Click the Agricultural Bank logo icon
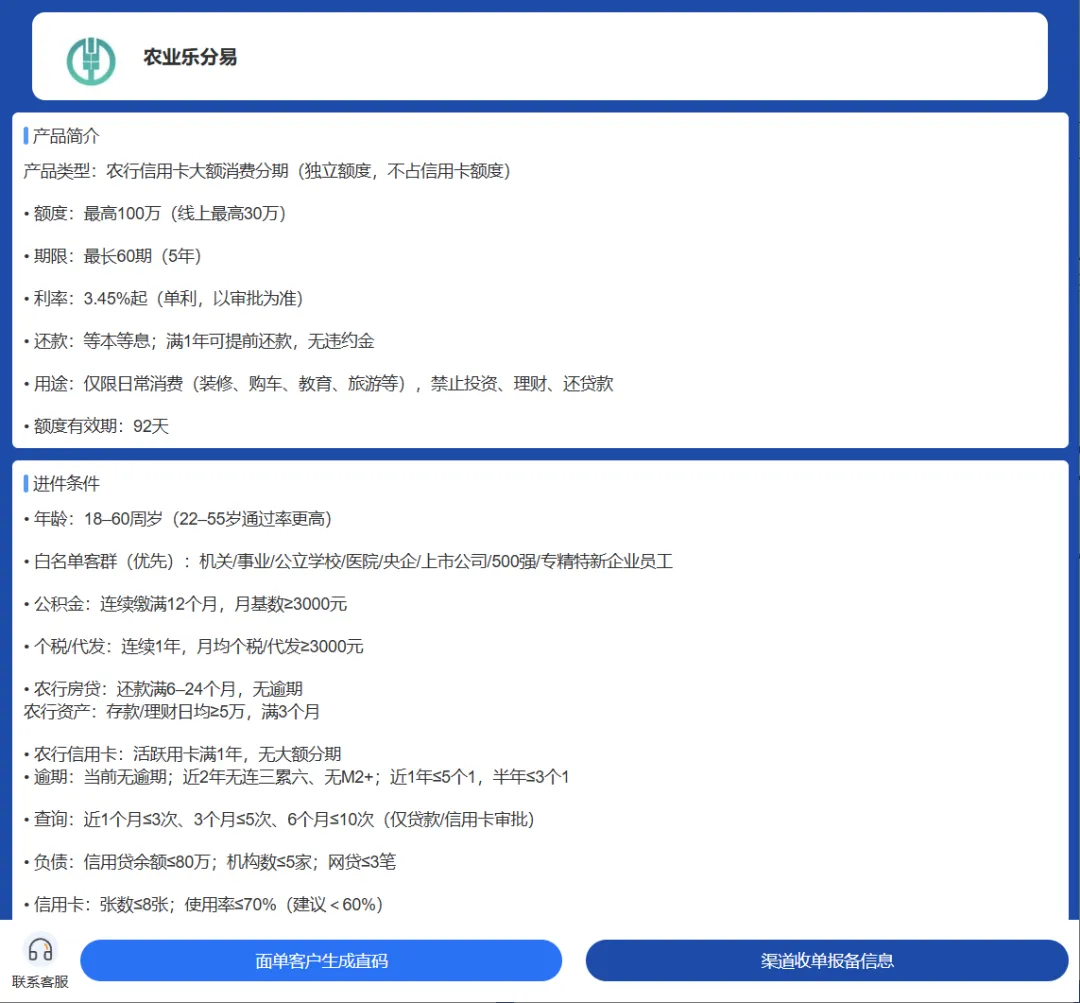The height and width of the screenshot is (1003, 1080). [x=91, y=61]
